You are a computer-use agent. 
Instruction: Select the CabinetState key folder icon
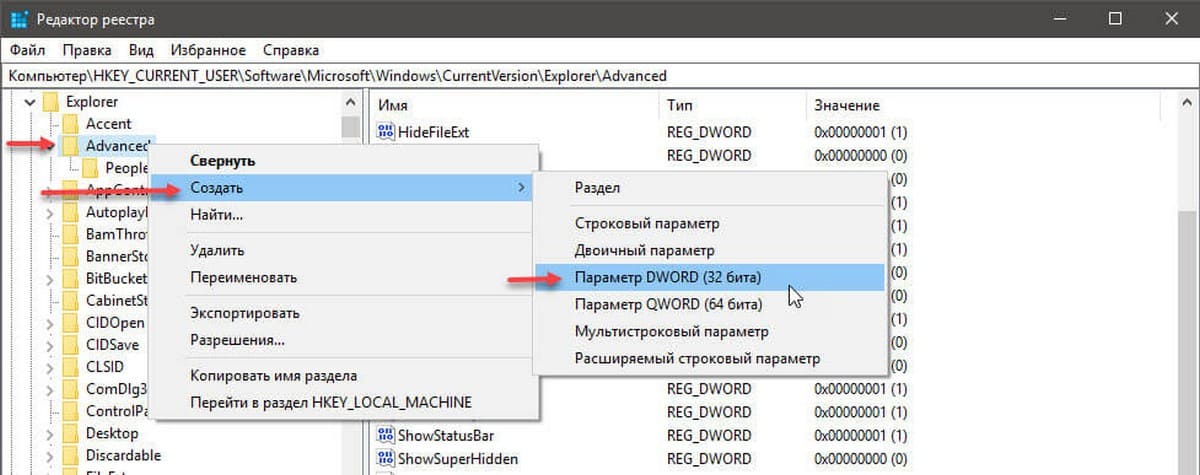[70, 300]
